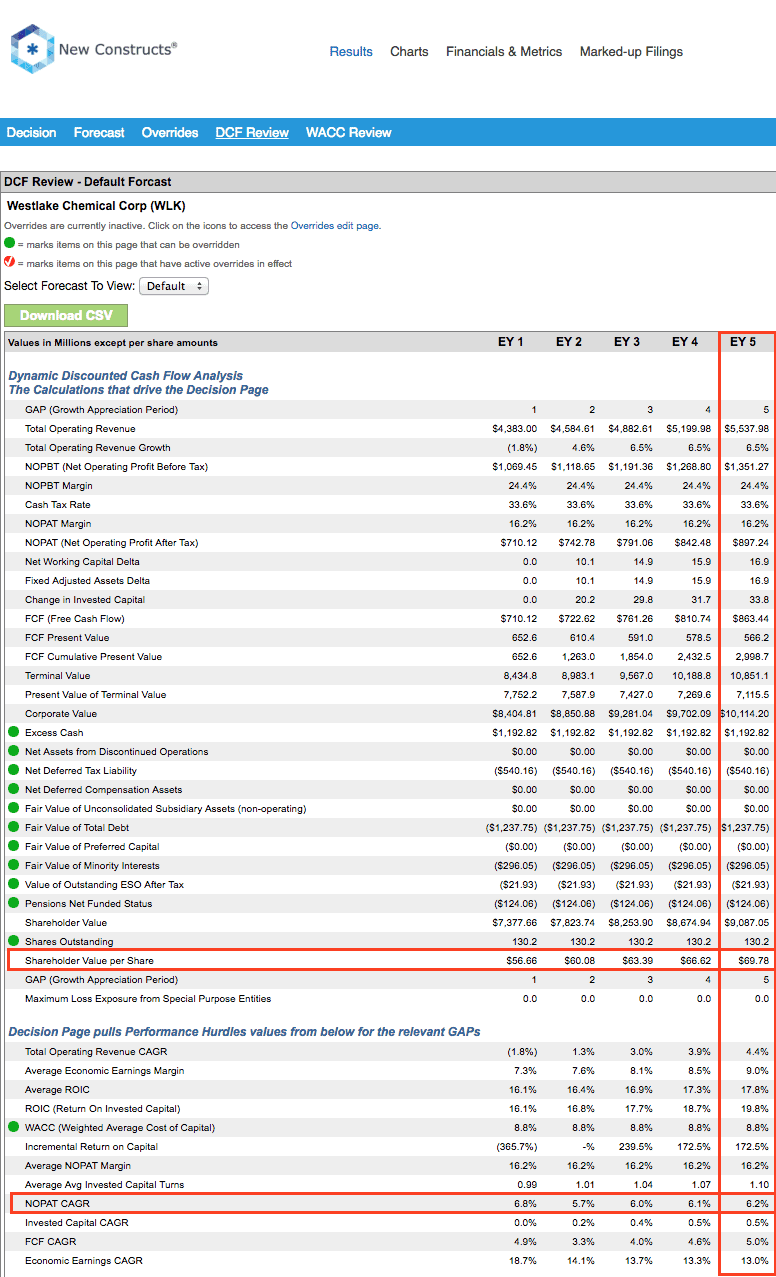Click the New Constructs logo icon
The height and width of the screenshot is (1277, 776).
tap(32, 49)
